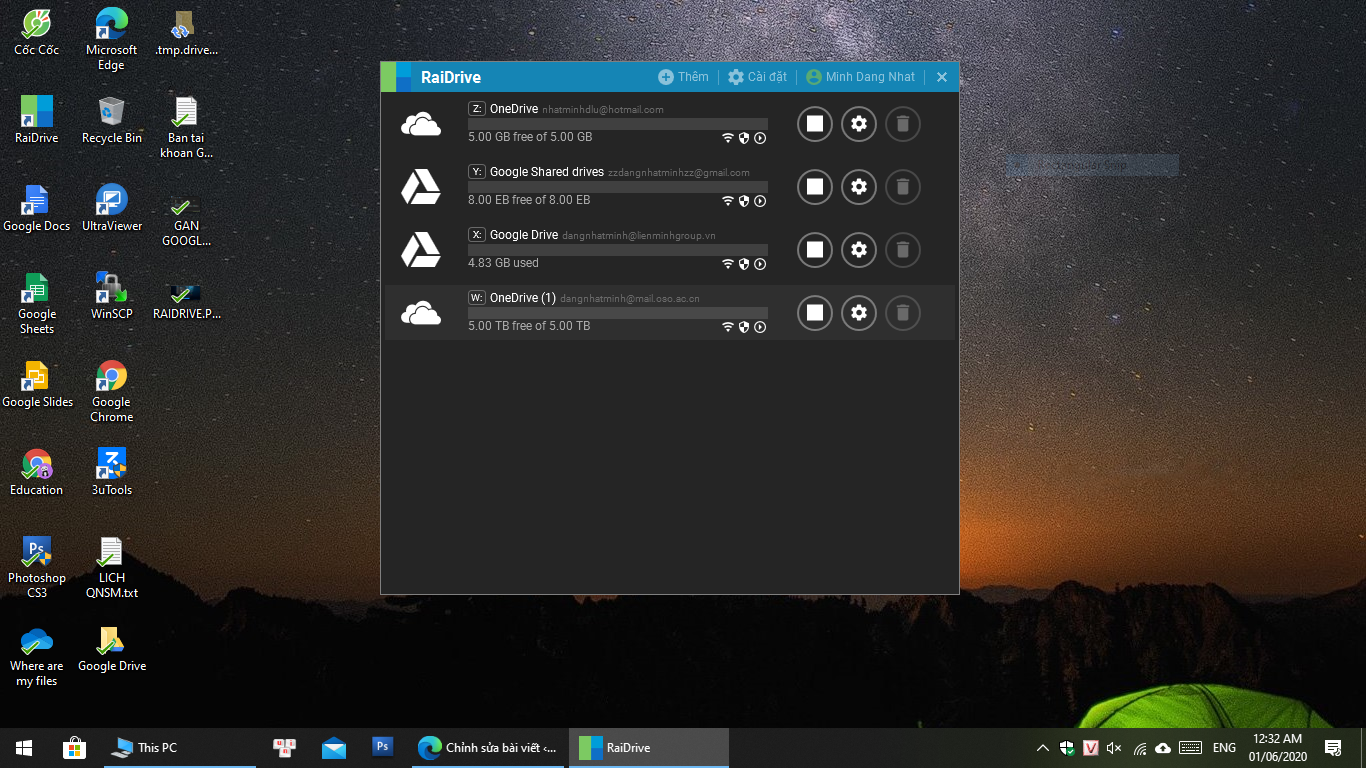Open Cài đặt settings in RaiDrive
The height and width of the screenshot is (768, 1366).
(757, 77)
